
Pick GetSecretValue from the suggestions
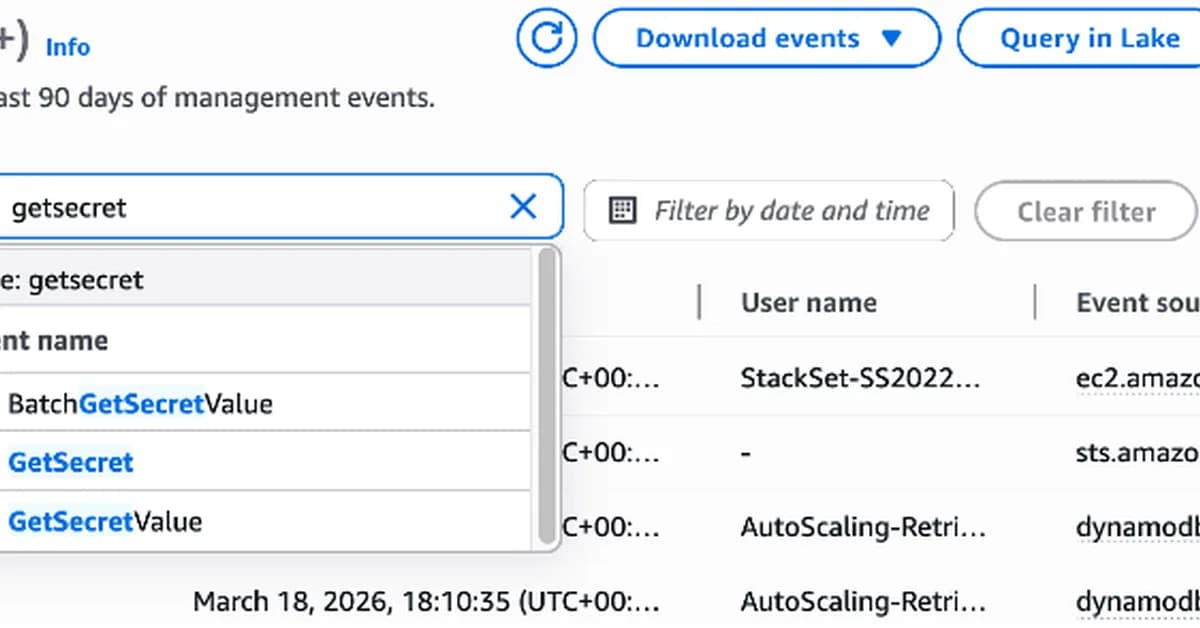pyautogui.click(x=105, y=522)
